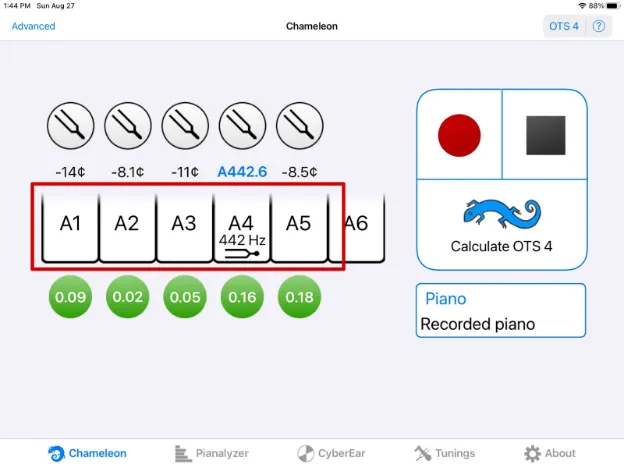The width and height of the screenshot is (624, 468).
Task: Switch to the CyberEar tab
Action: click(332, 453)
